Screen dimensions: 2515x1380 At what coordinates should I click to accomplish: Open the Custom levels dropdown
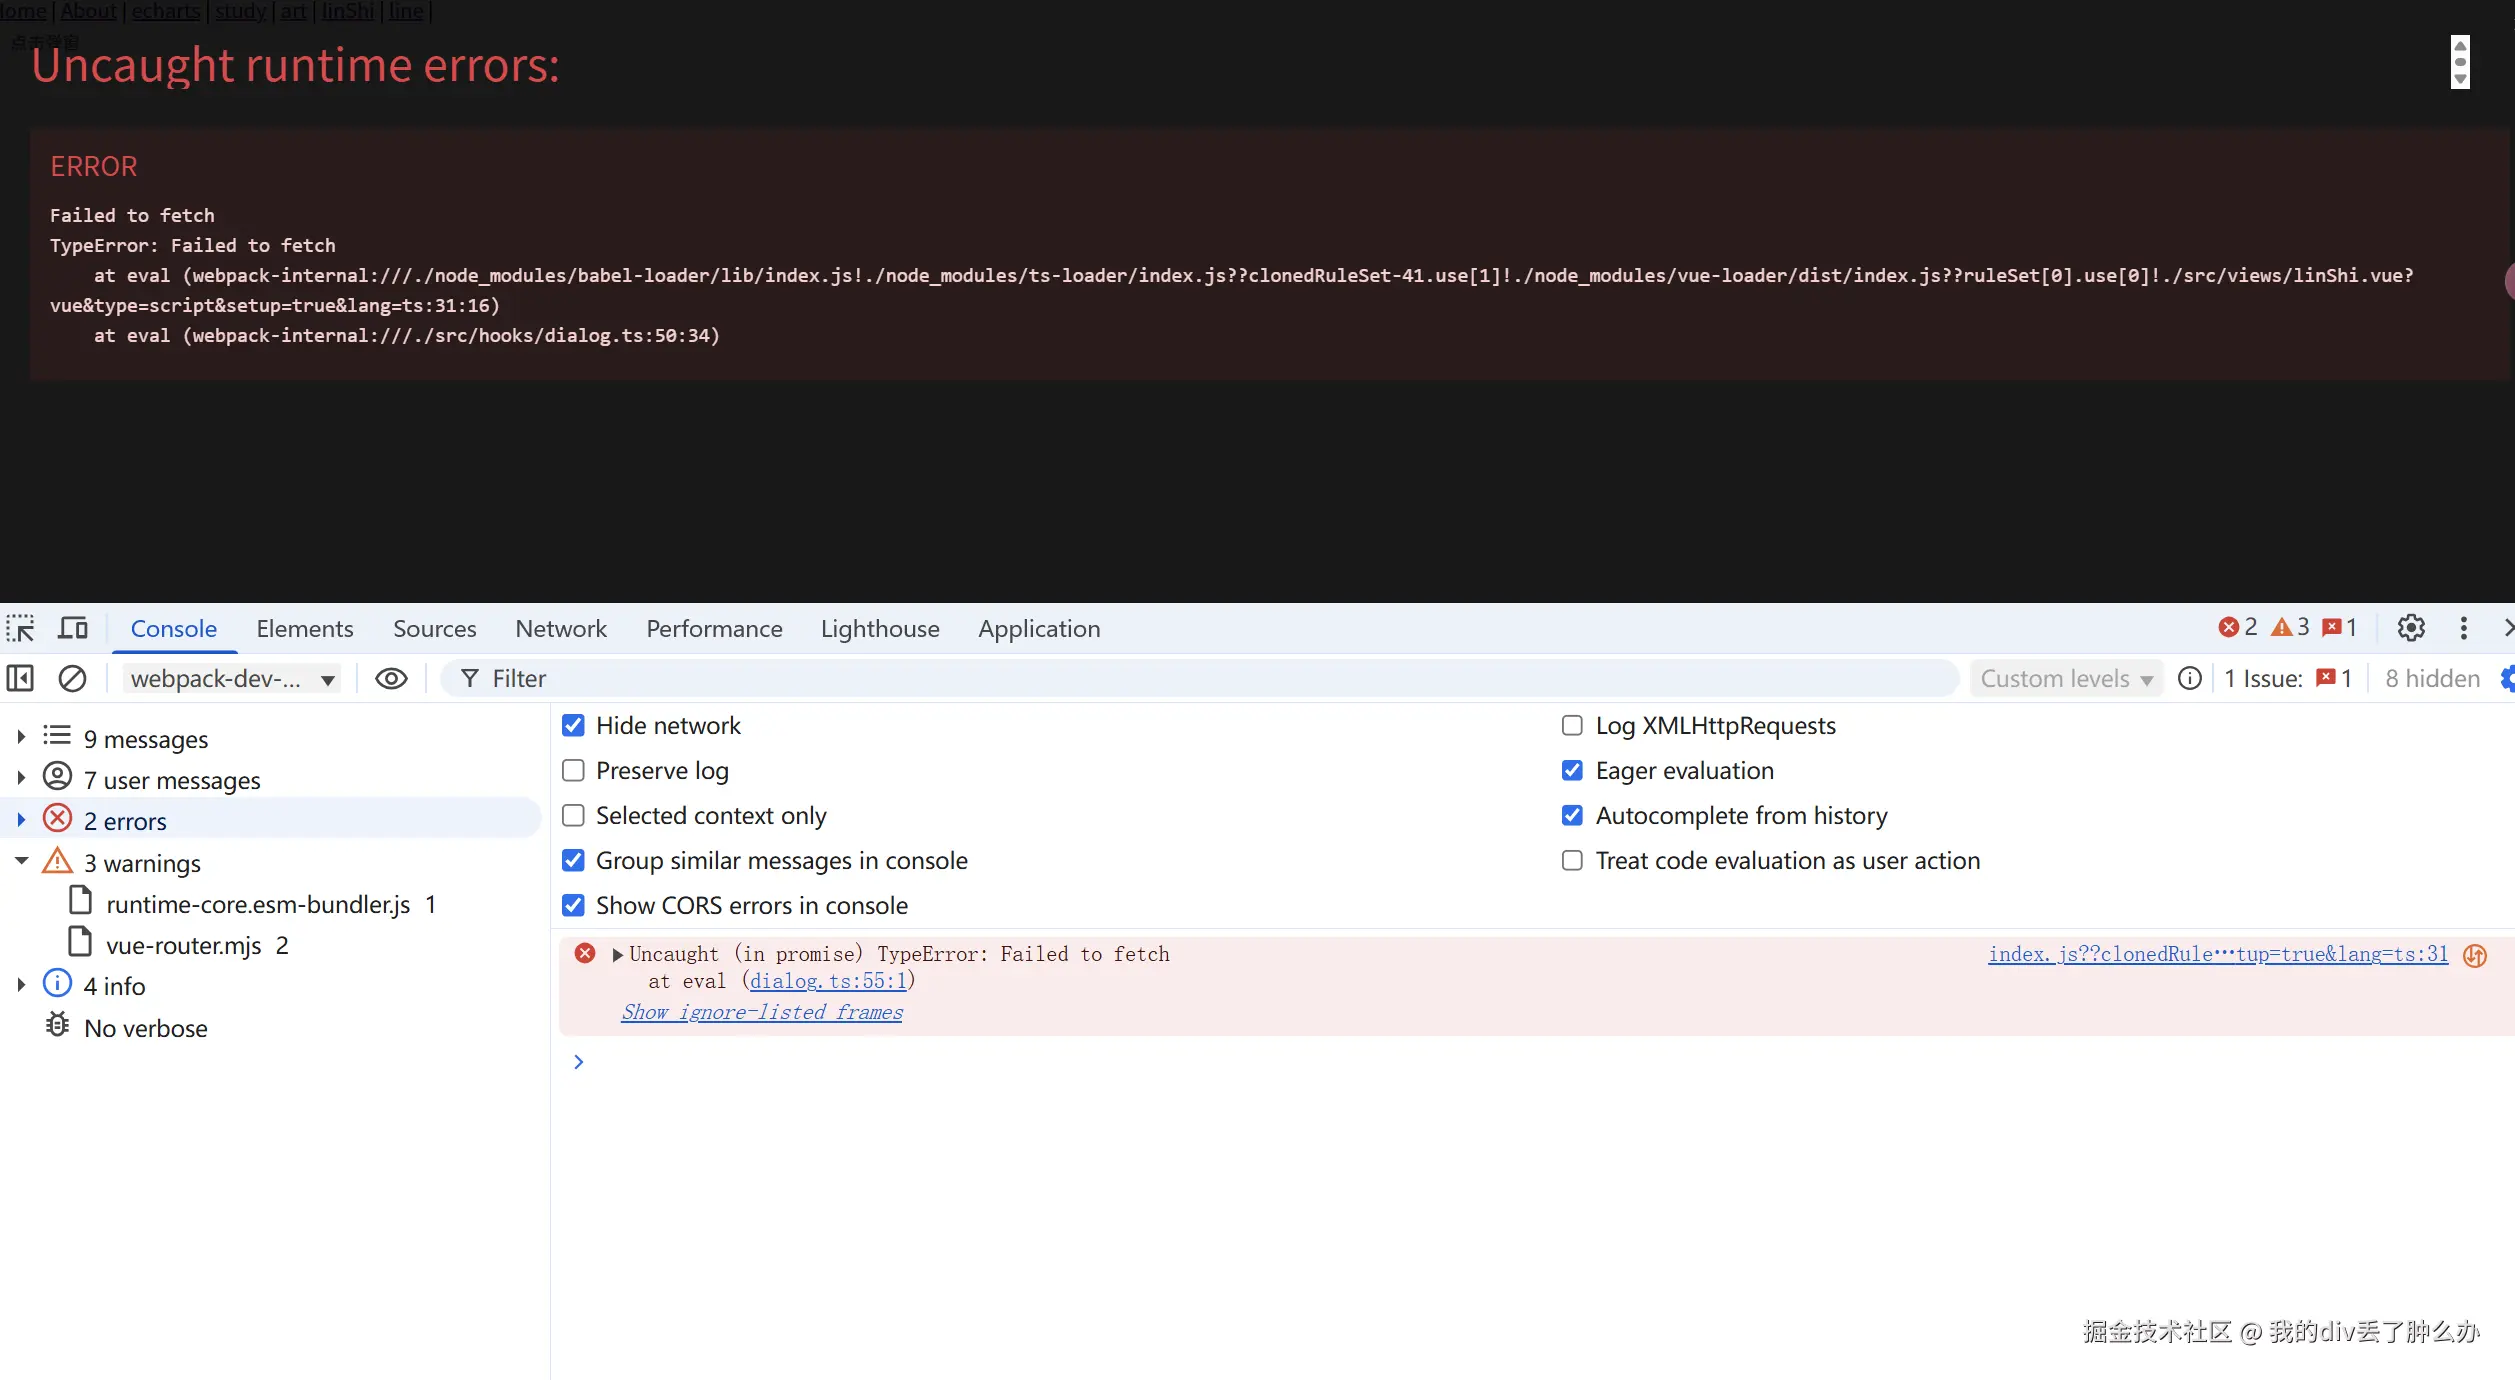click(x=2065, y=679)
